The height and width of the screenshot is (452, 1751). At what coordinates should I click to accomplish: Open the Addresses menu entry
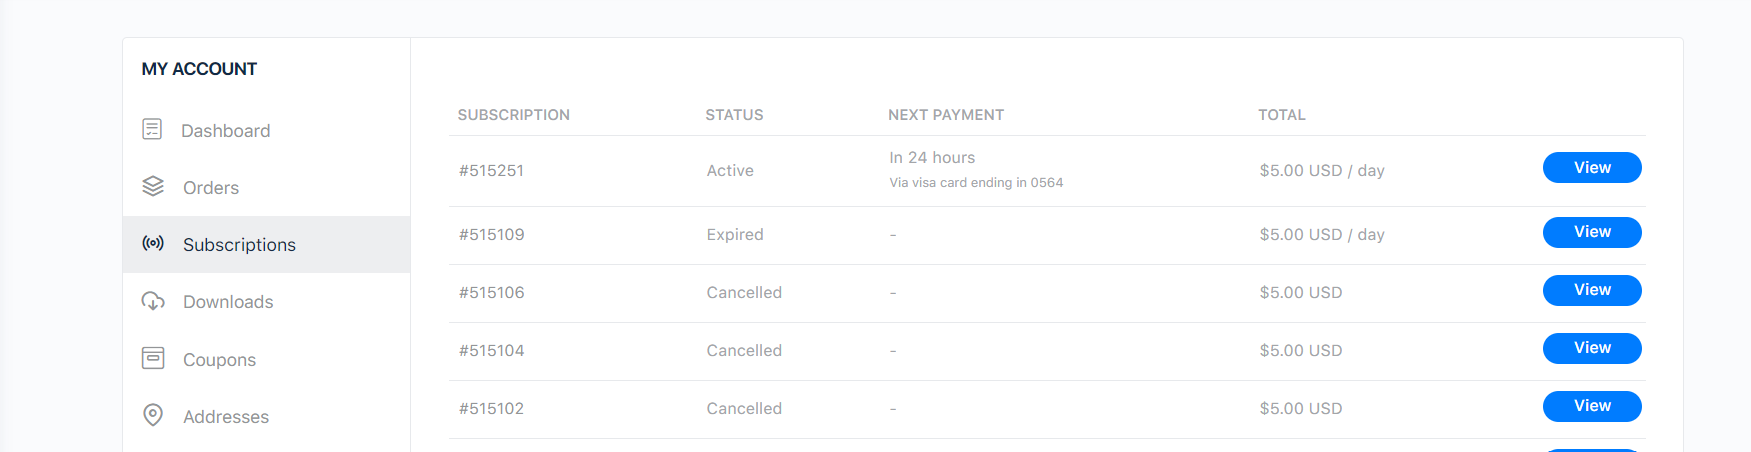pos(226,417)
